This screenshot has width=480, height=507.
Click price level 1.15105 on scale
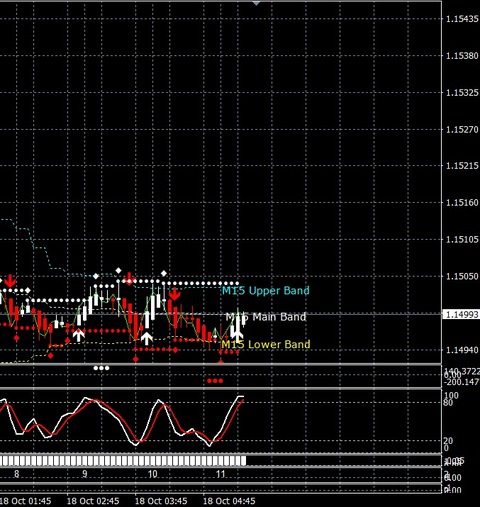pos(462,240)
